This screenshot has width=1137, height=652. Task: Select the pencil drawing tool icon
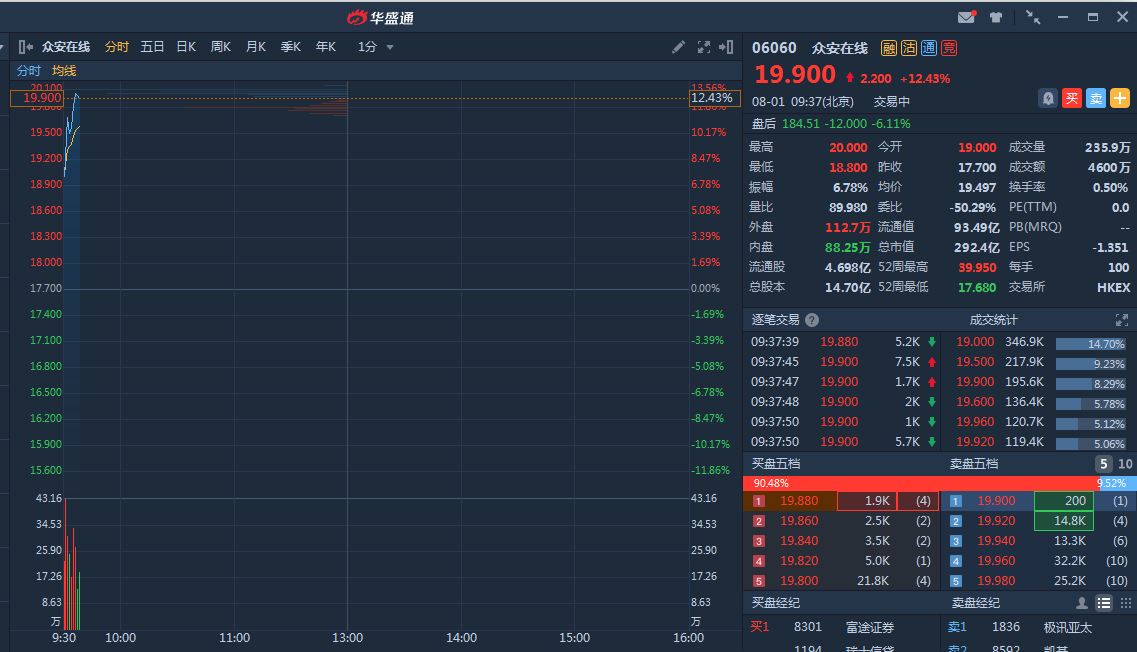(678, 47)
